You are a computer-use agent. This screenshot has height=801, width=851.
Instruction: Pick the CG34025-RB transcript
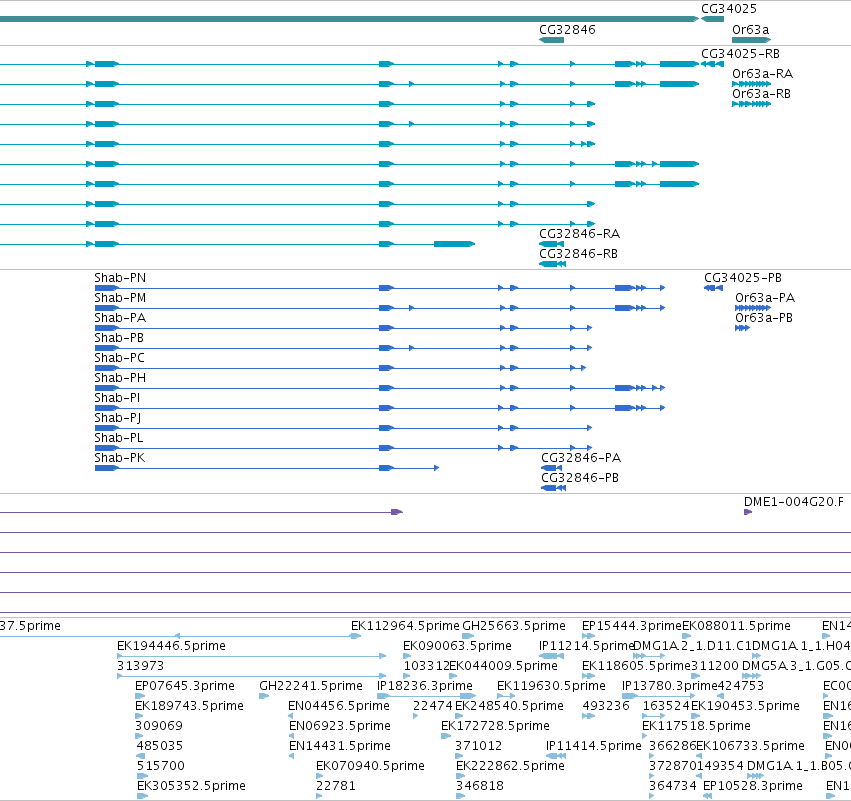pyautogui.click(x=740, y=54)
